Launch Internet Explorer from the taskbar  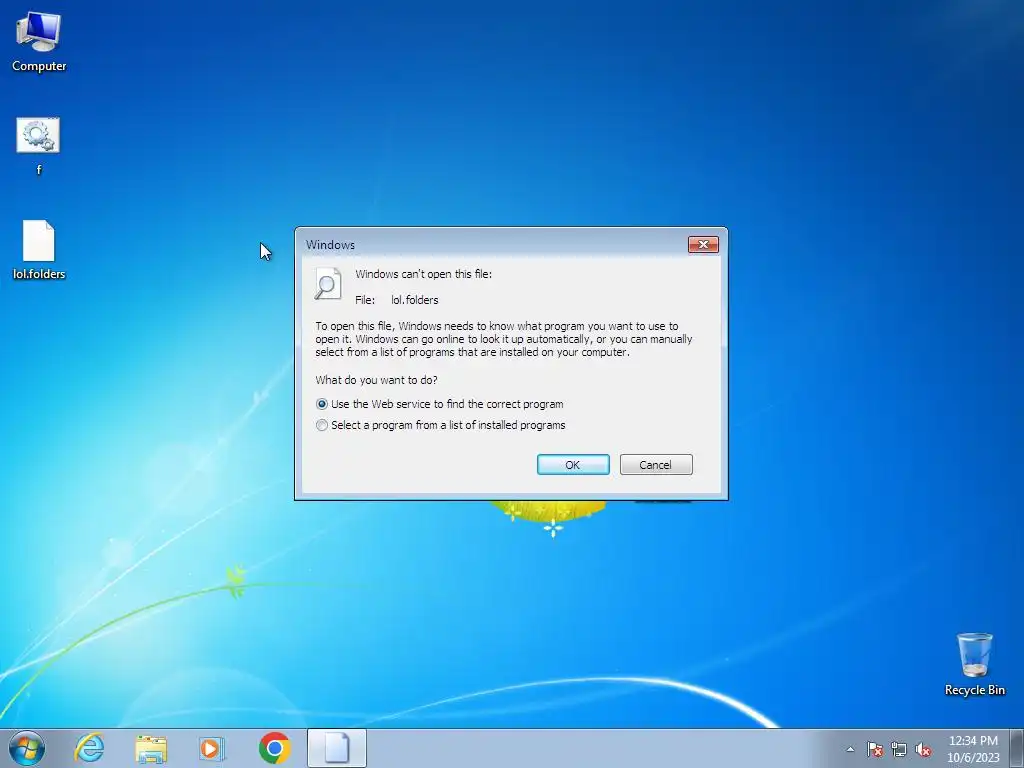(89, 748)
